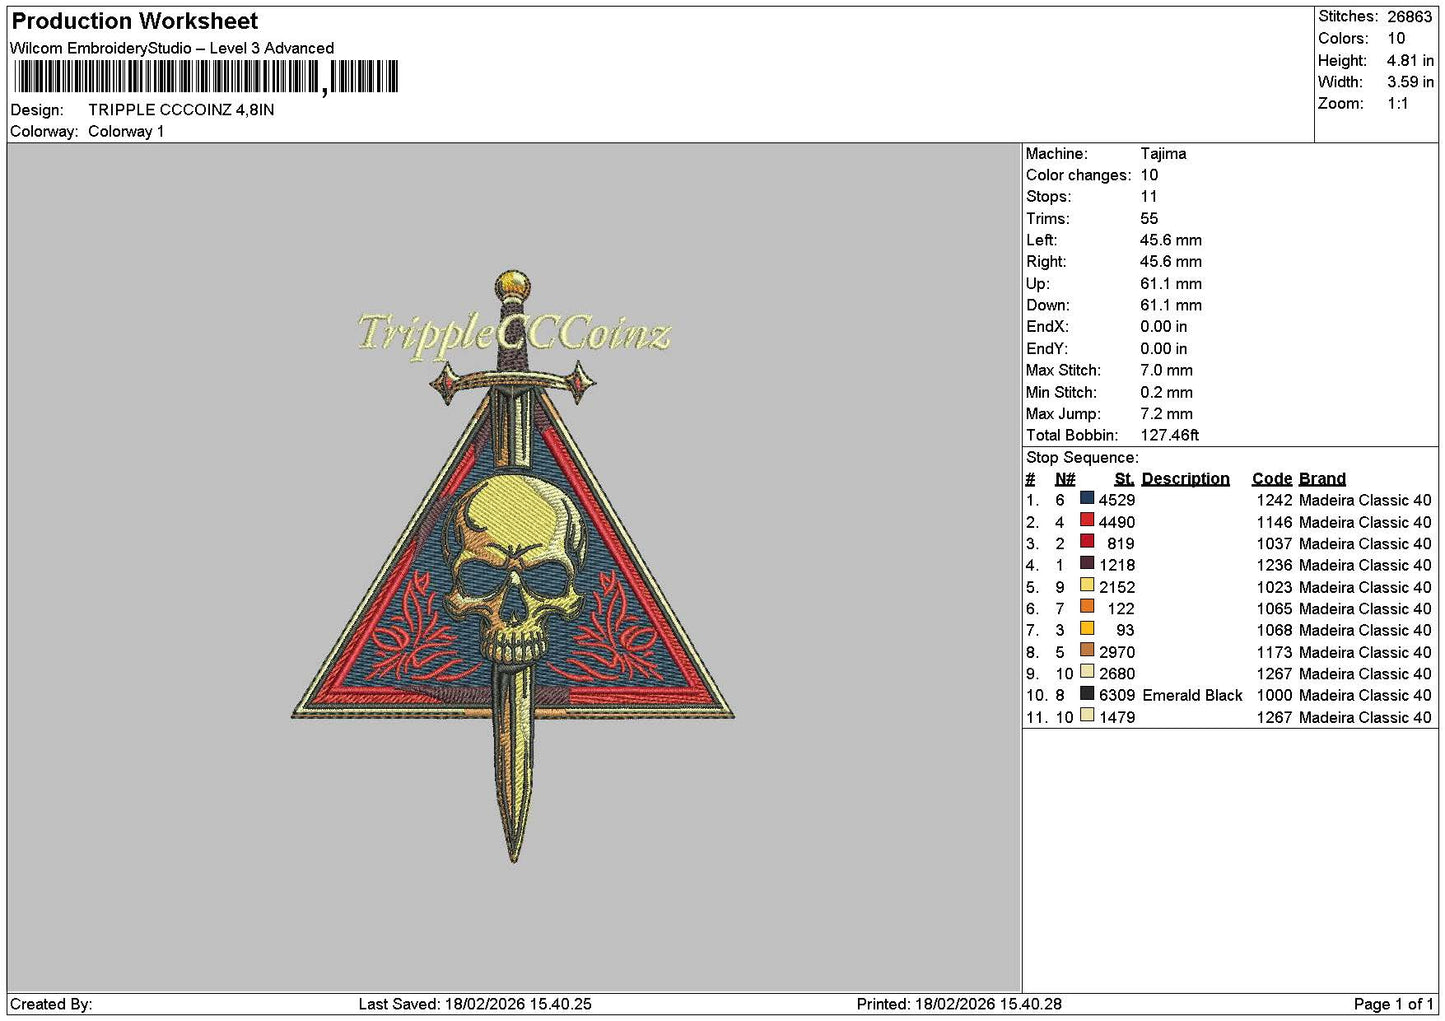Click the 'Description' column header
The height and width of the screenshot is (1021, 1445).
[x=1186, y=479]
